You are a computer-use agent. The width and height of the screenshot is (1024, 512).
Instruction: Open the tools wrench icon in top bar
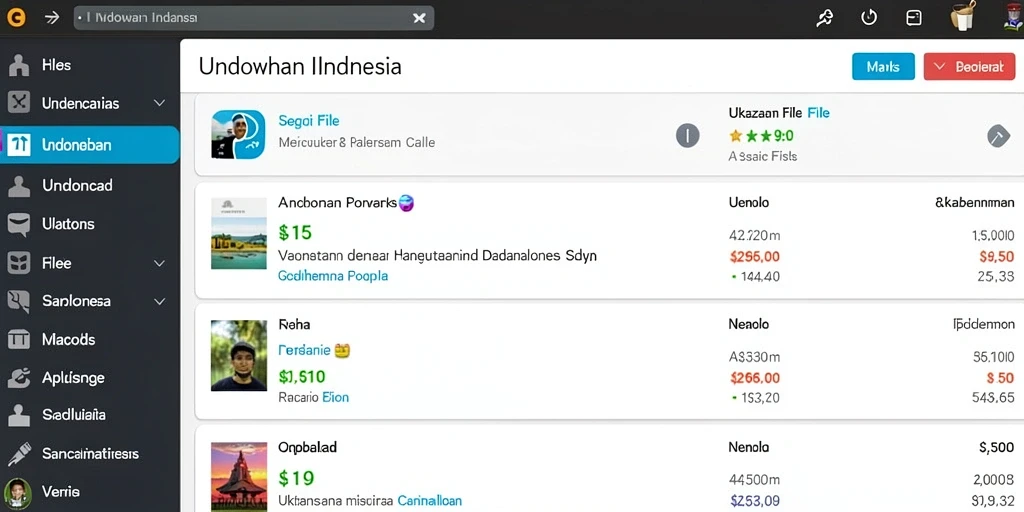825,18
